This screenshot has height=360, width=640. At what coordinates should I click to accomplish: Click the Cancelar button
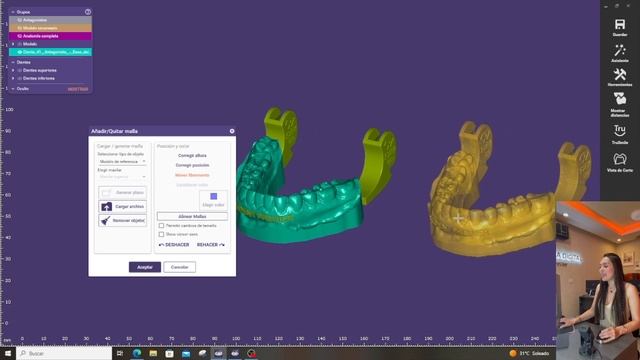[x=180, y=267]
